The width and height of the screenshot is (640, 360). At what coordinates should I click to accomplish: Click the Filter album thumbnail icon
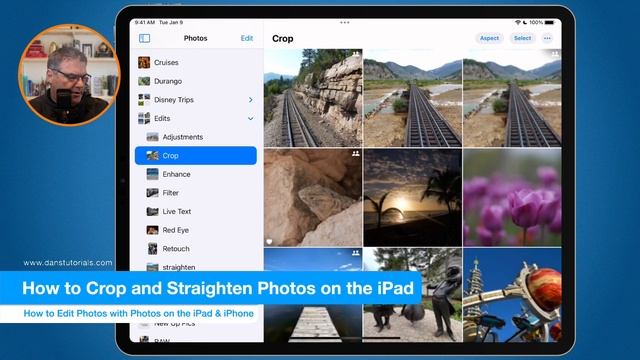tap(152, 193)
